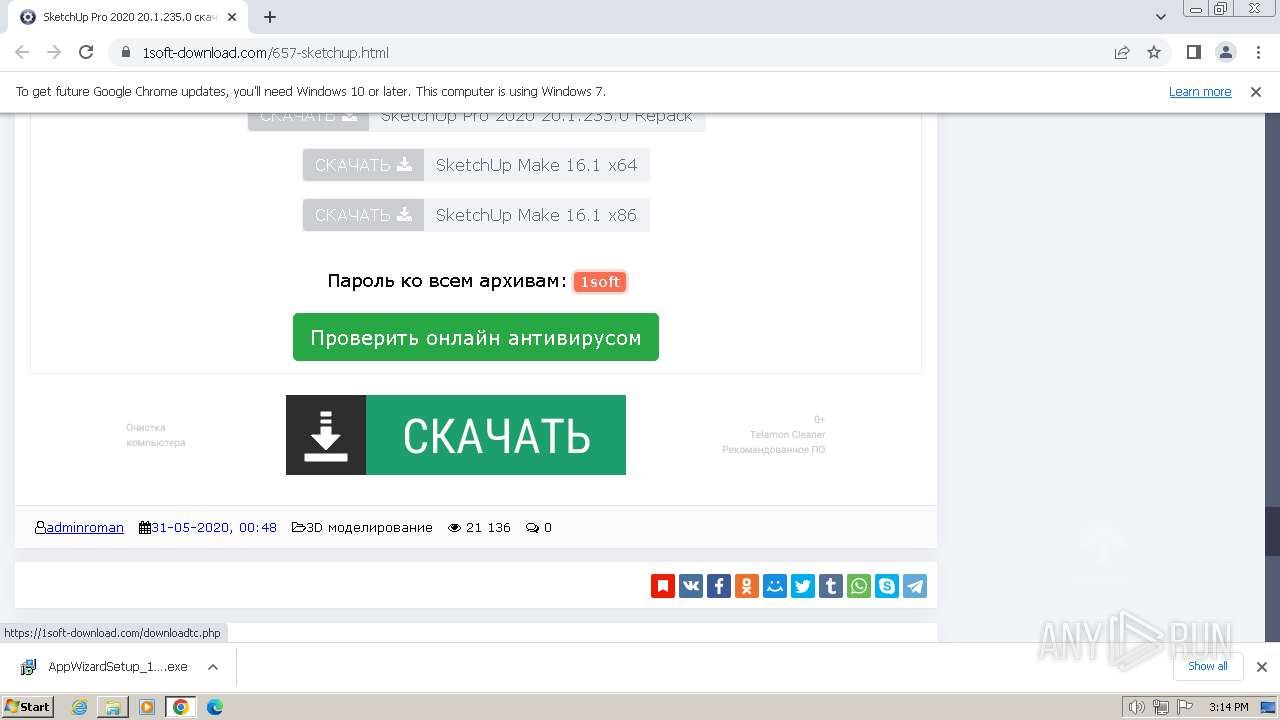Download SketchUp Pro 2020 Repack
The width and height of the screenshot is (1280, 720).
coord(308,119)
